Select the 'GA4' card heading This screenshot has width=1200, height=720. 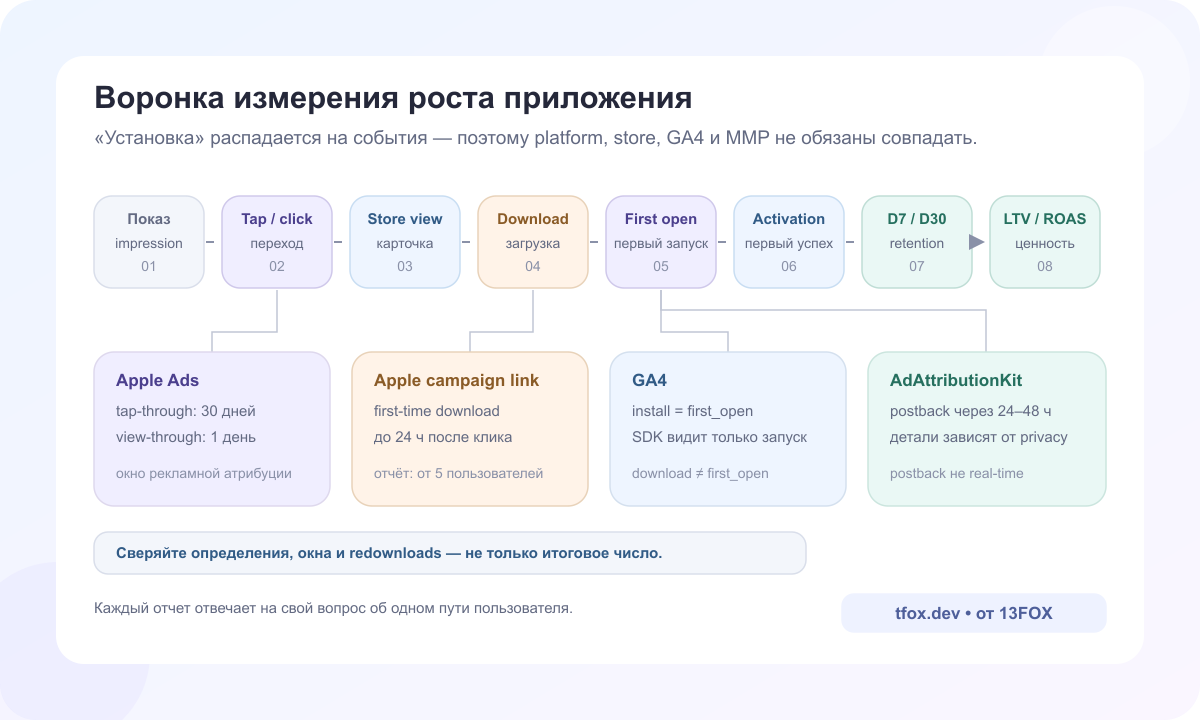pos(649,380)
